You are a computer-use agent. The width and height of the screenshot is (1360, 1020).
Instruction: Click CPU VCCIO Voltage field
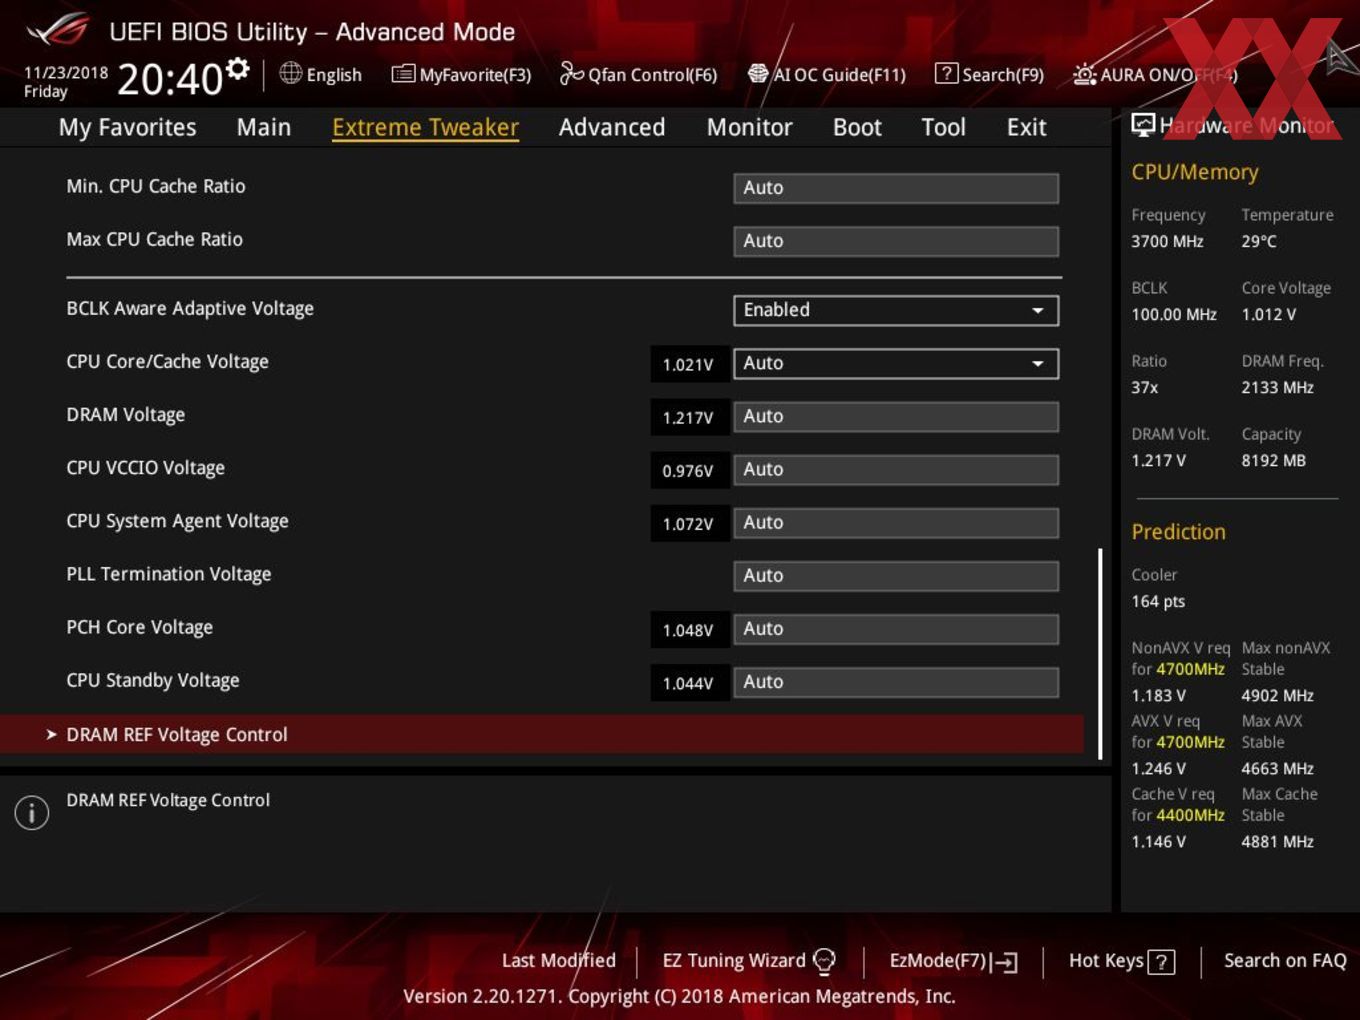coord(896,469)
